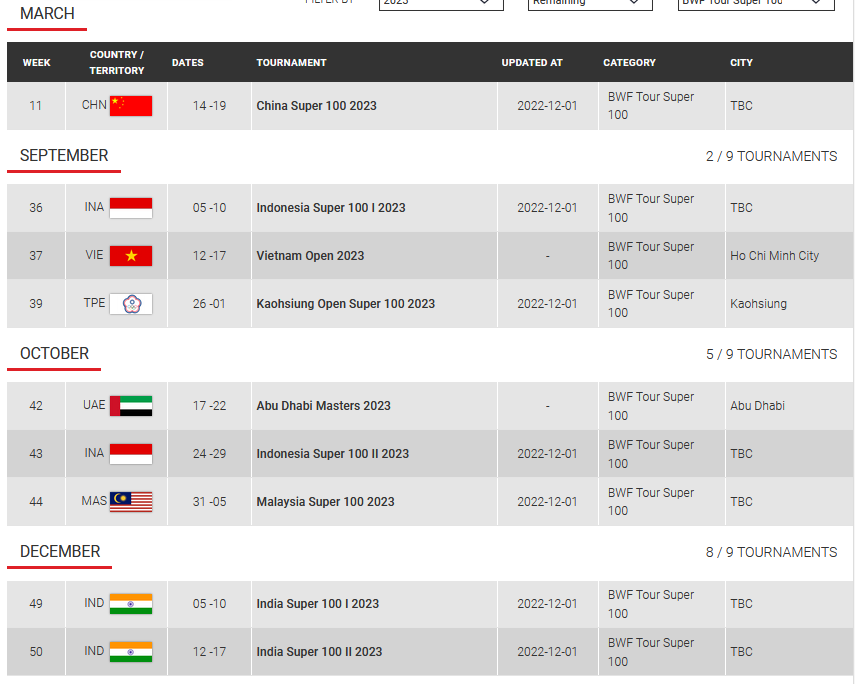855x684 pixels.
Task: Click Indonesia flag in Indonesia Super 100 II row
Action: tap(131, 454)
